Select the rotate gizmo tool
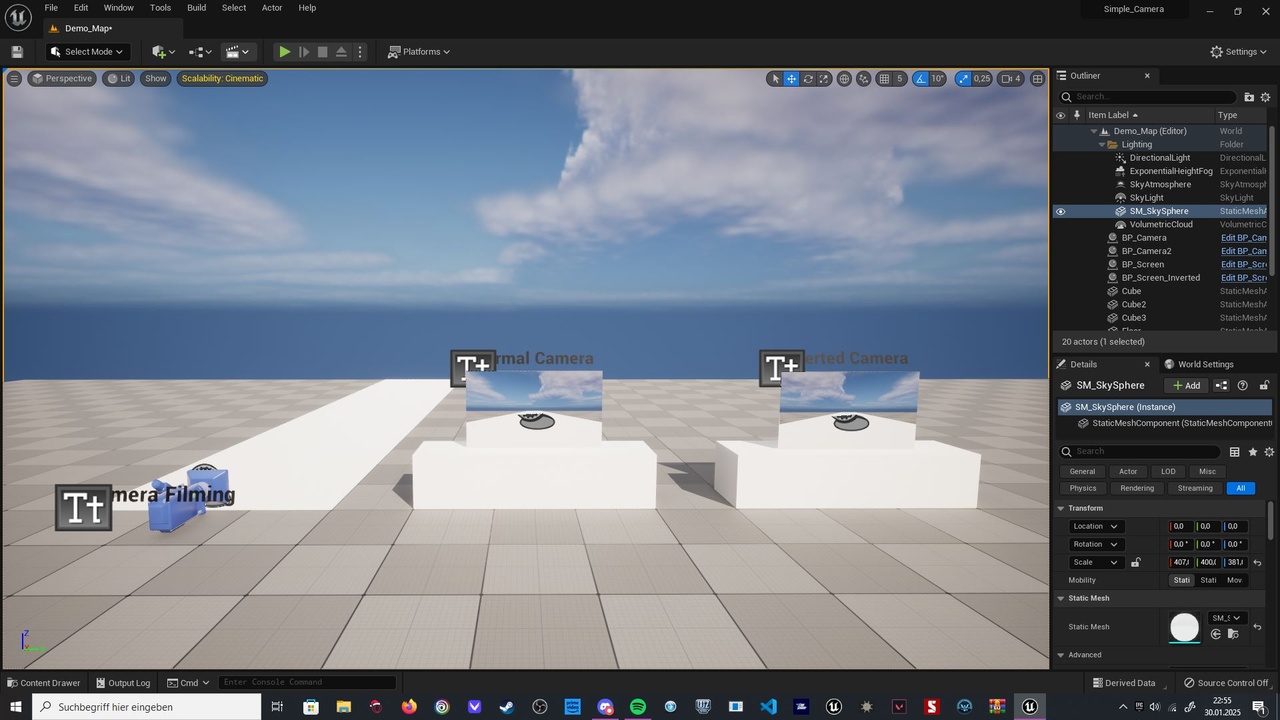 pyautogui.click(x=808, y=79)
